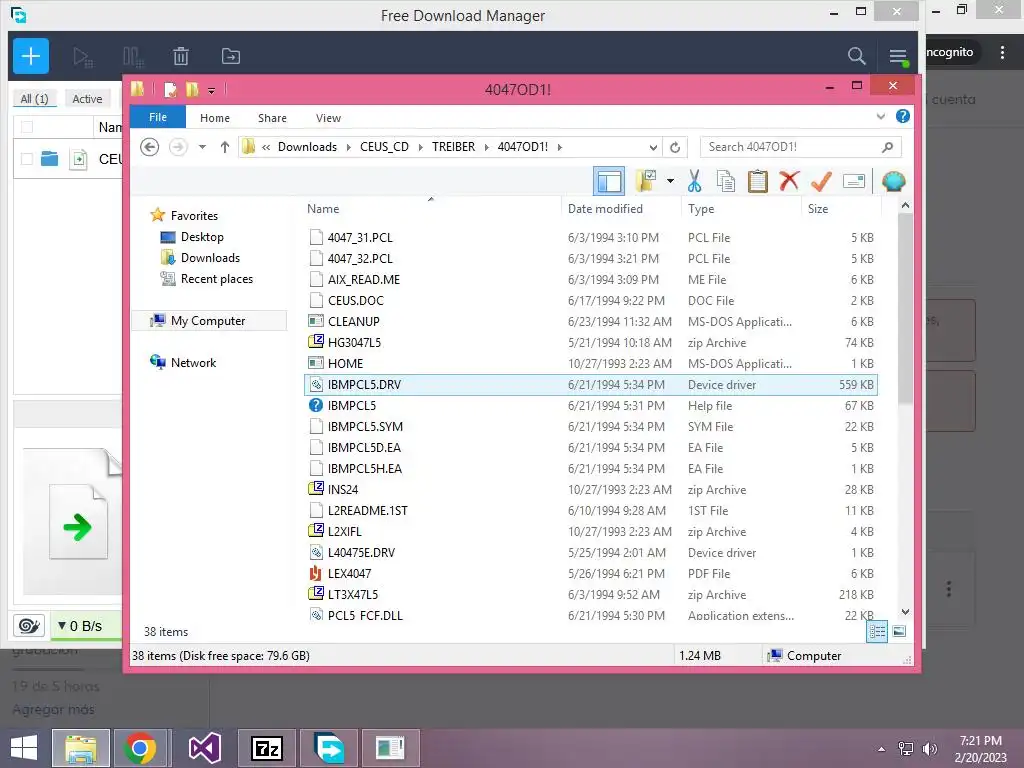This screenshot has height=768, width=1024.
Task: Select My Computer in navigation pane
Action: pyautogui.click(x=208, y=321)
